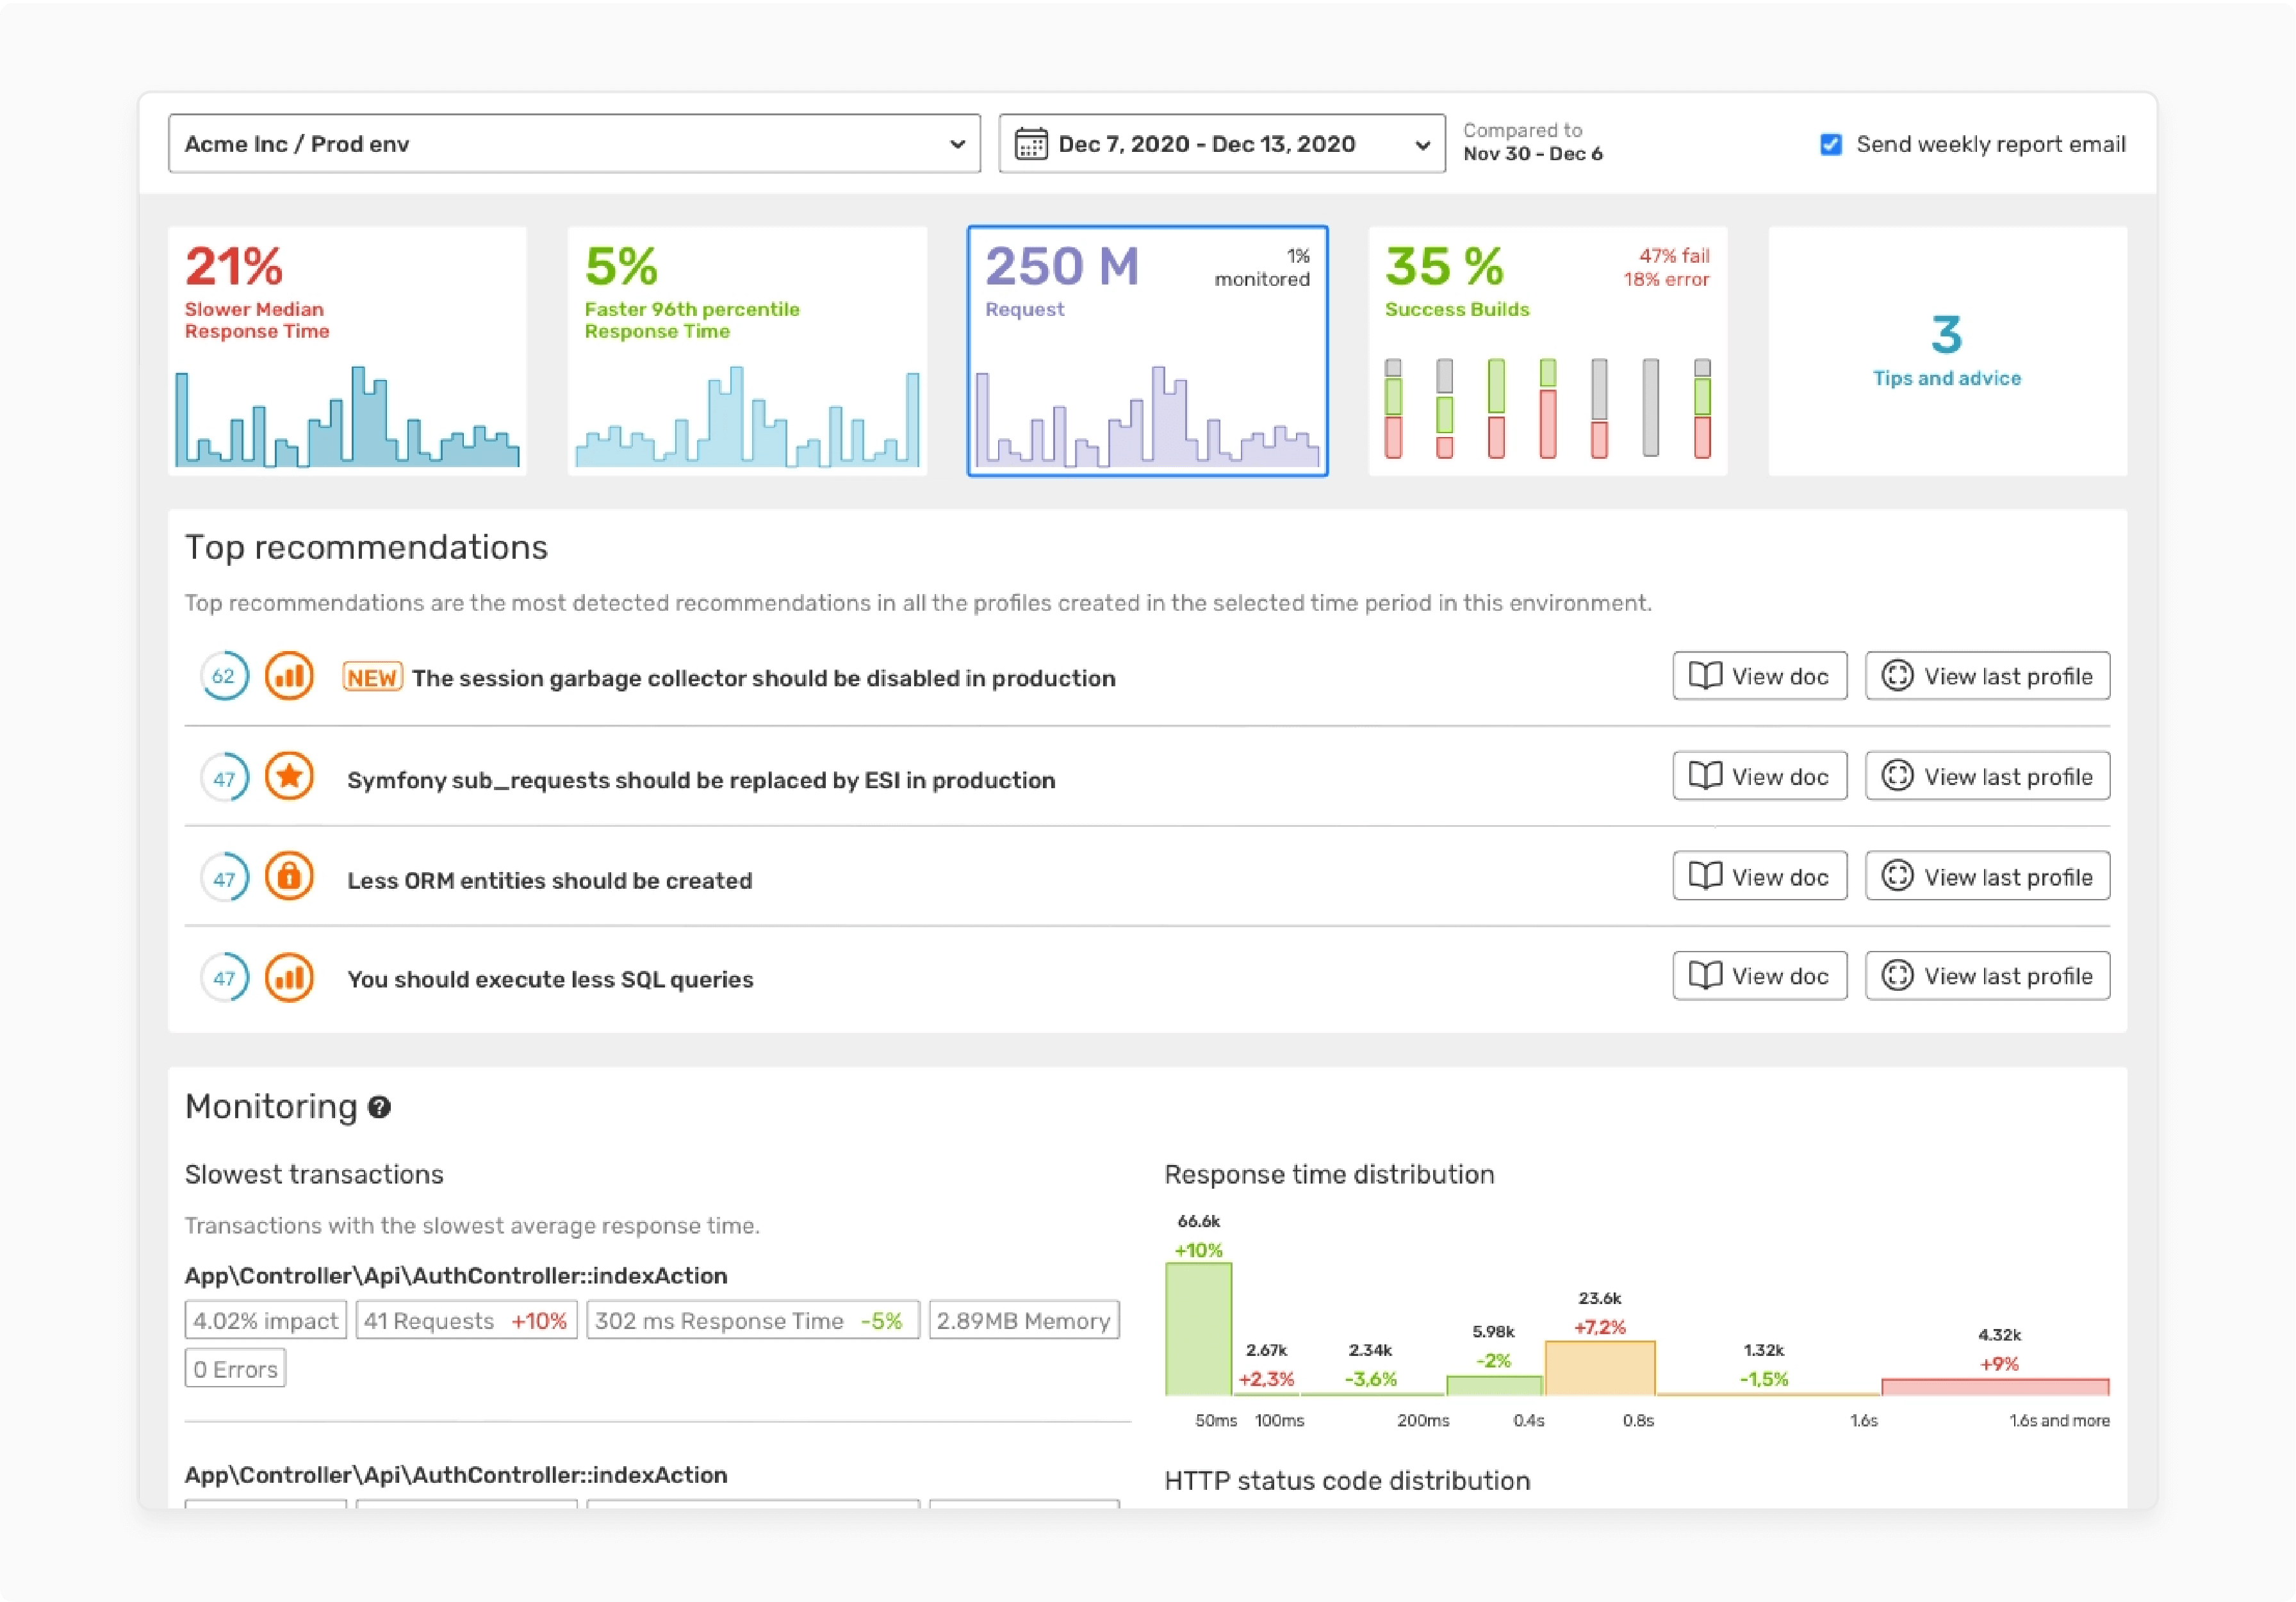Click the 1% monitored label
The width and height of the screenshot is (2296, 1602).
tap(1262, 268)
